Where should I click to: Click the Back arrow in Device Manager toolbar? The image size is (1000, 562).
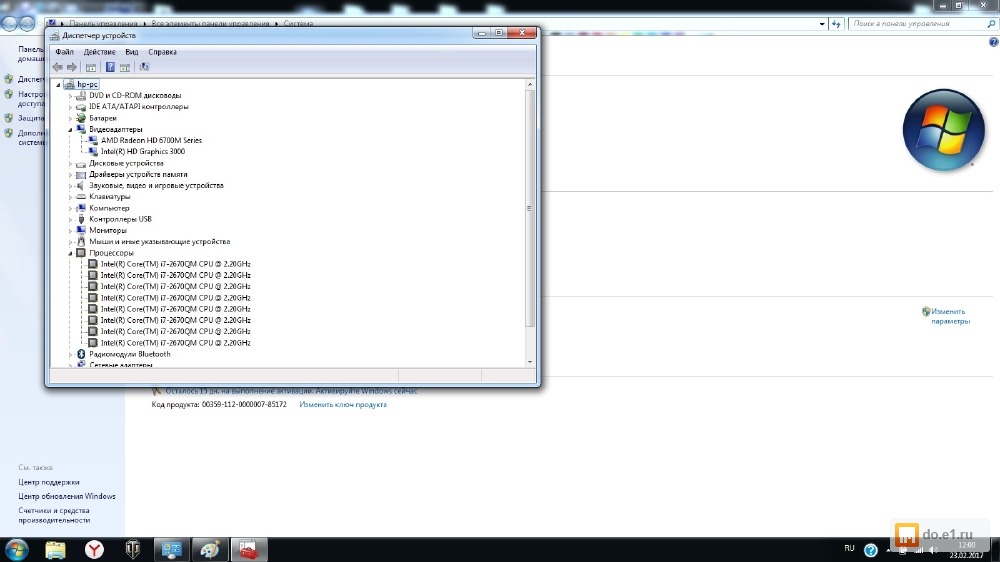pyautogui.click(x=57, y=67)
